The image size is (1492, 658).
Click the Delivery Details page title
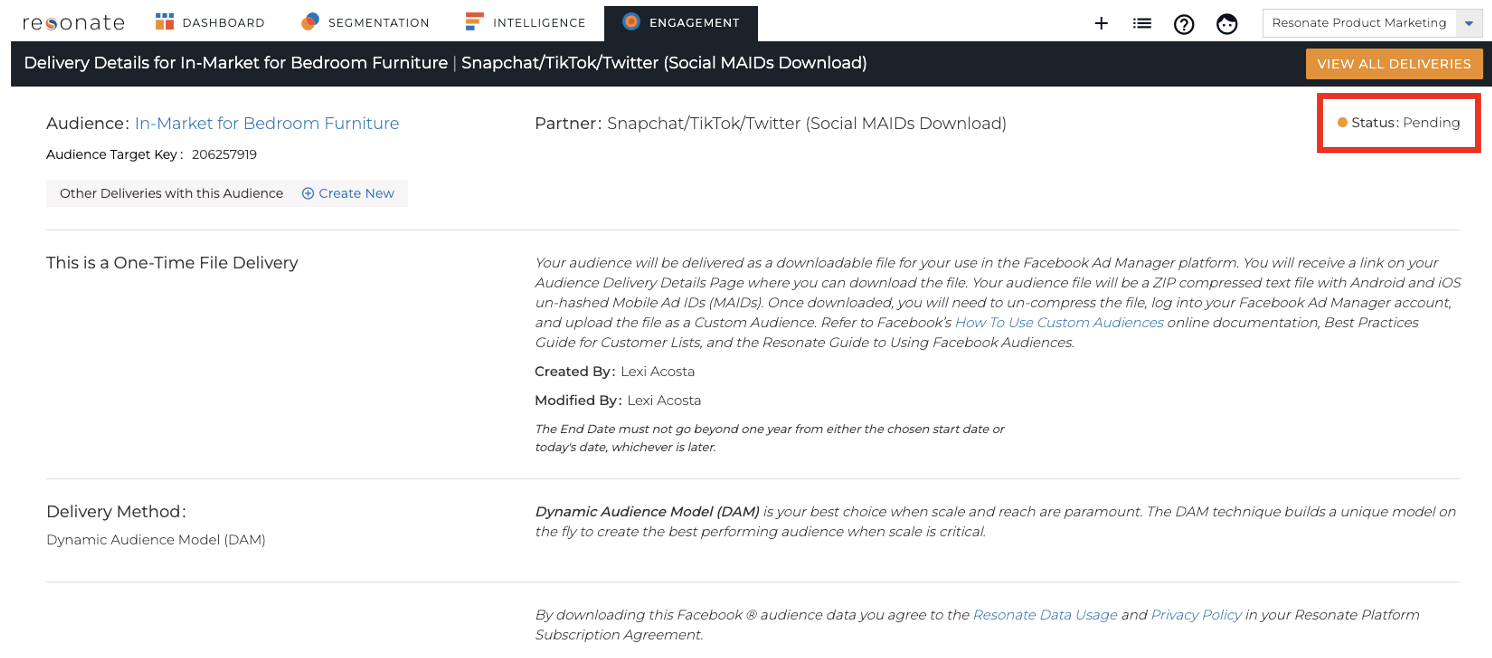[x=445, y=63]
